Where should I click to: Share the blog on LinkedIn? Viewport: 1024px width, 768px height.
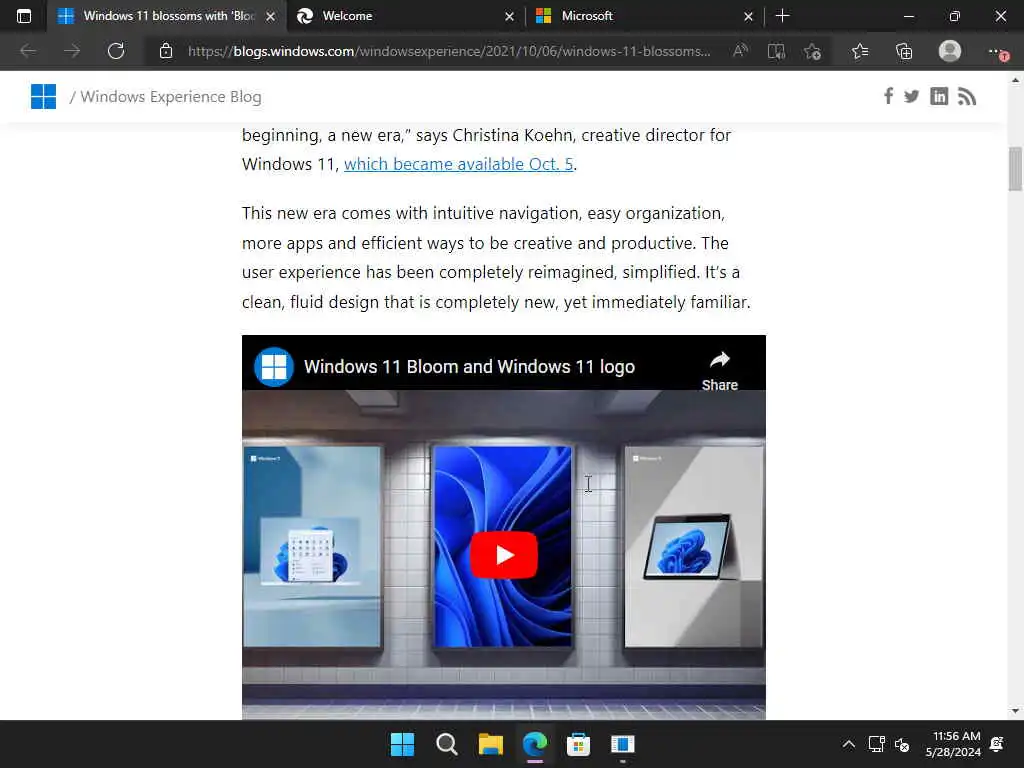(939, 97)
